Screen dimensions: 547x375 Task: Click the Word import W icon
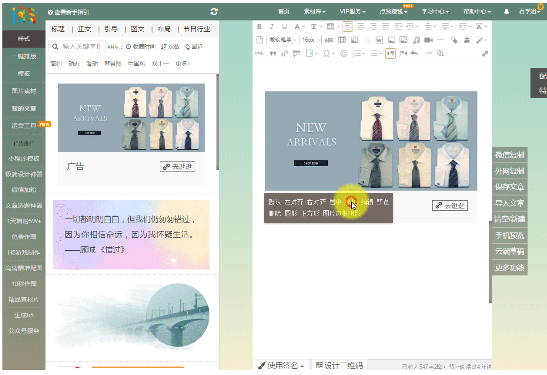coord(379,40)
